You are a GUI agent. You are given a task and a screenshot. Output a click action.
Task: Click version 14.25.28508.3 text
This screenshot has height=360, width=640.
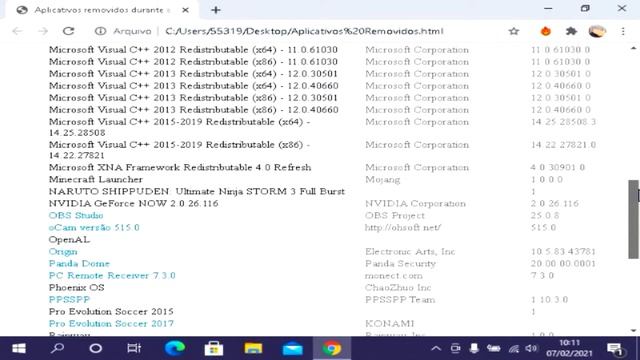(563, 122)
